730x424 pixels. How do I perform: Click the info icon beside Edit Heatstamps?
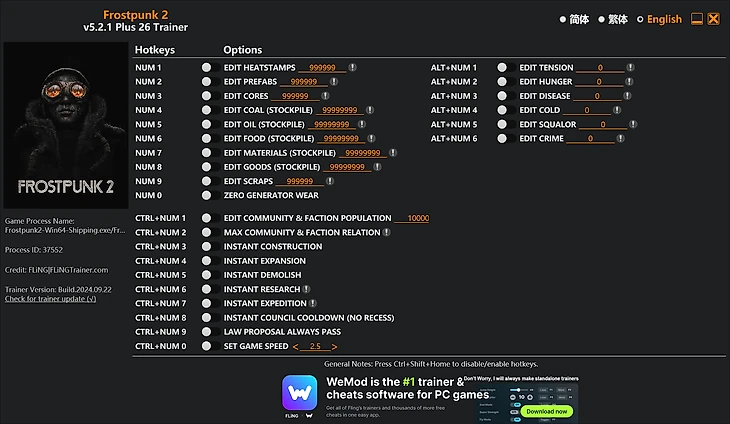[352, 67]
